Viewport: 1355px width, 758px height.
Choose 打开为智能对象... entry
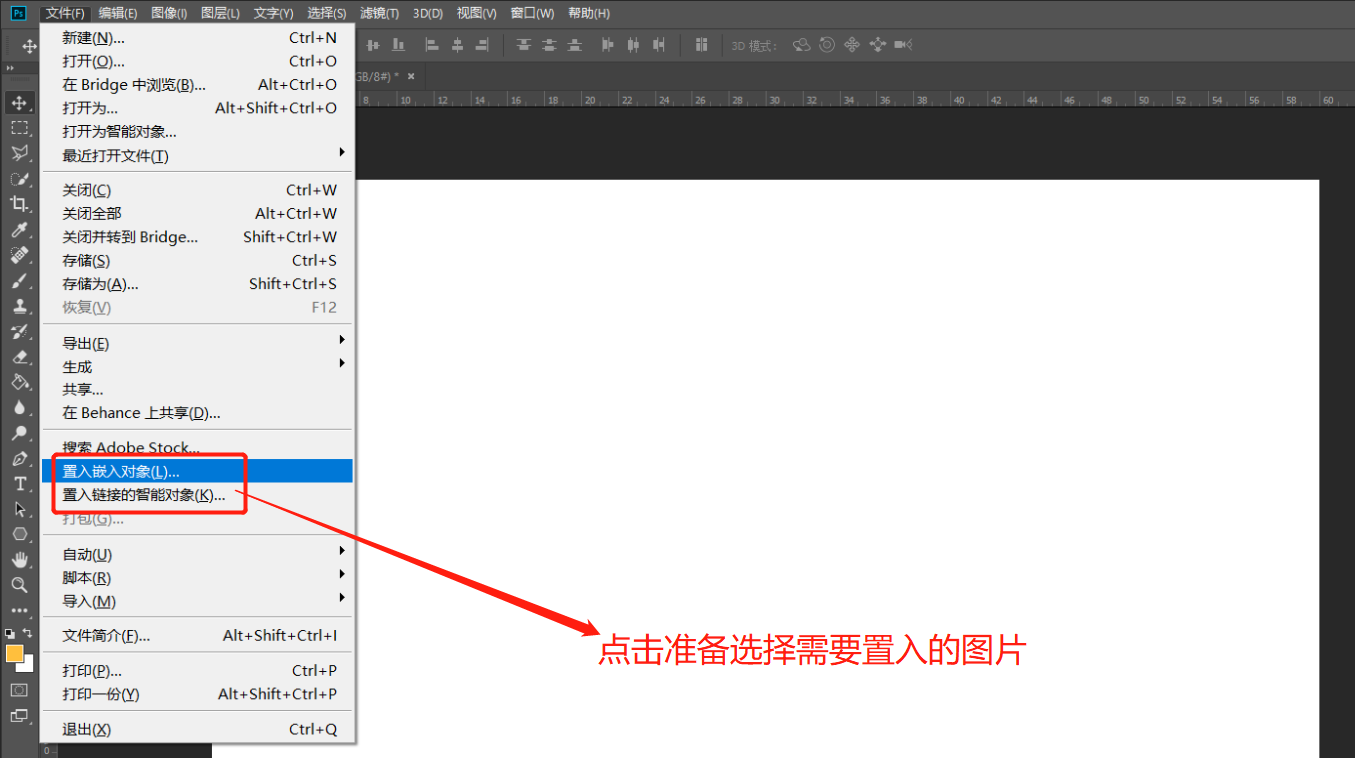click(x=198, y=132)
